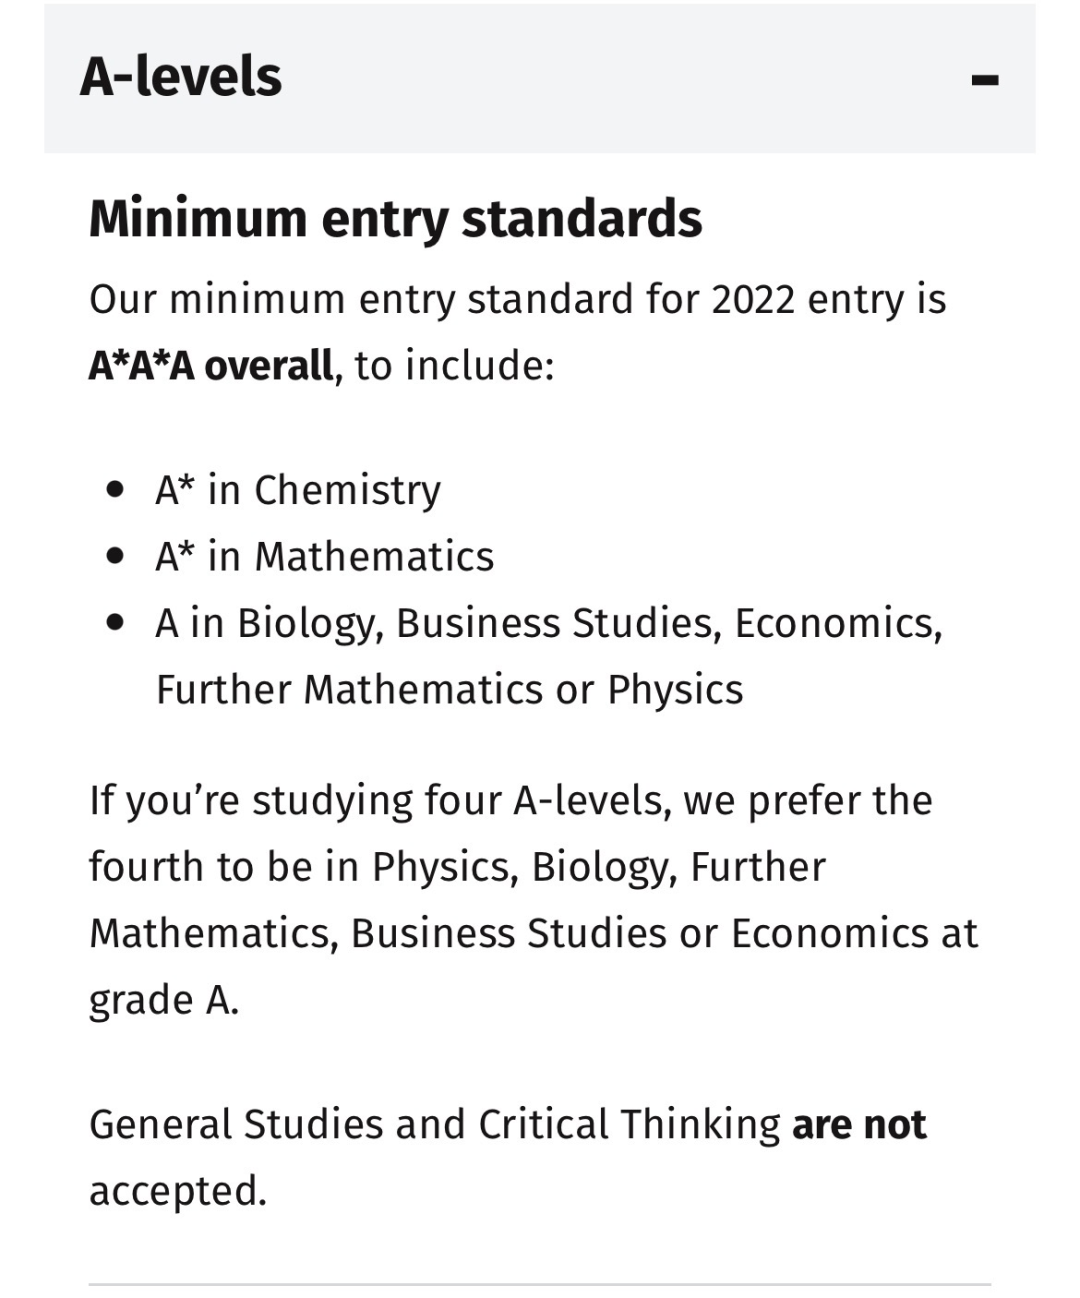Click the General Studies and Critical Thinking text

tap(434, 1125)
